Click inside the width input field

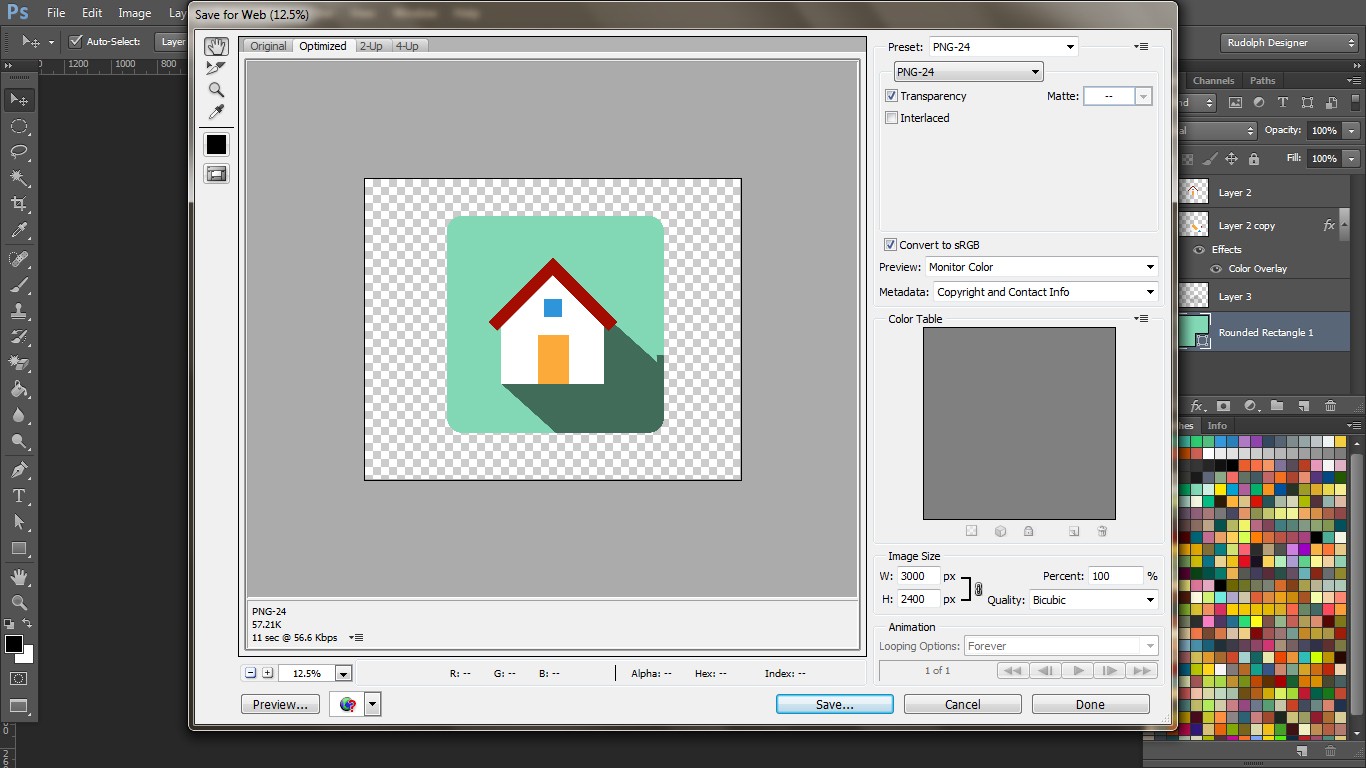(916, 575)
